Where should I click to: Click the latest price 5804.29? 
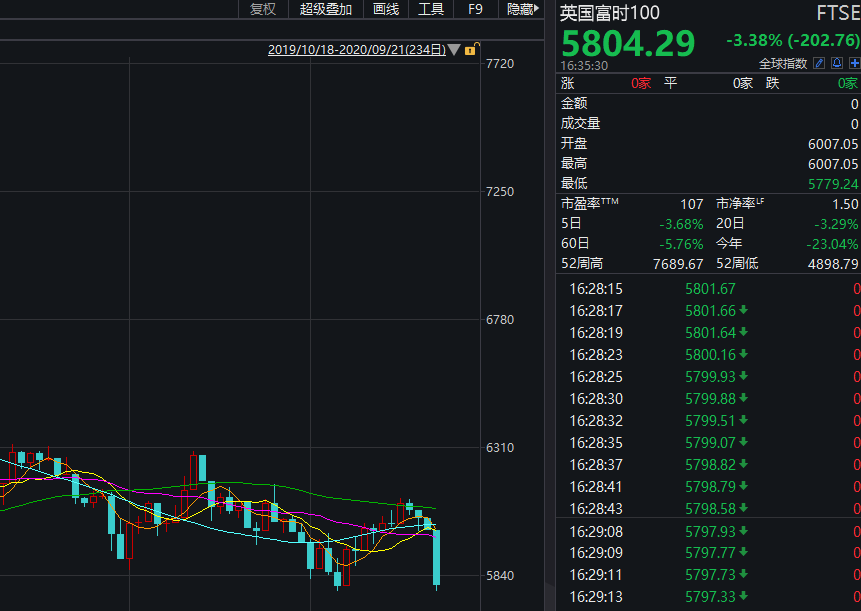tap(628, 43)
